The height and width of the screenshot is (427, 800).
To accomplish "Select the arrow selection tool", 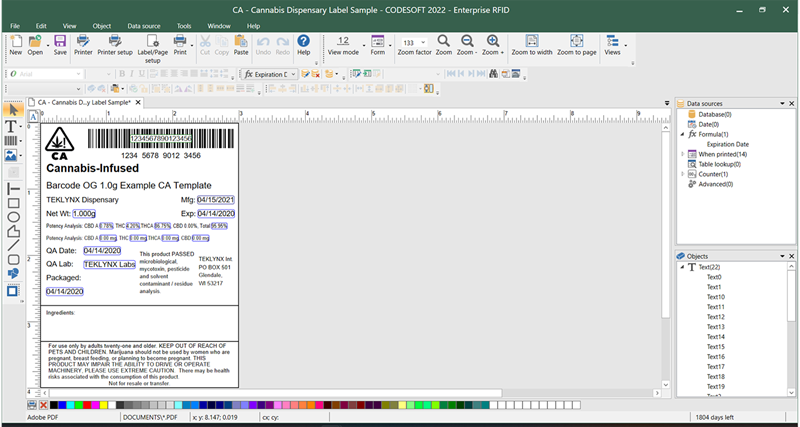I will (13, 110).
